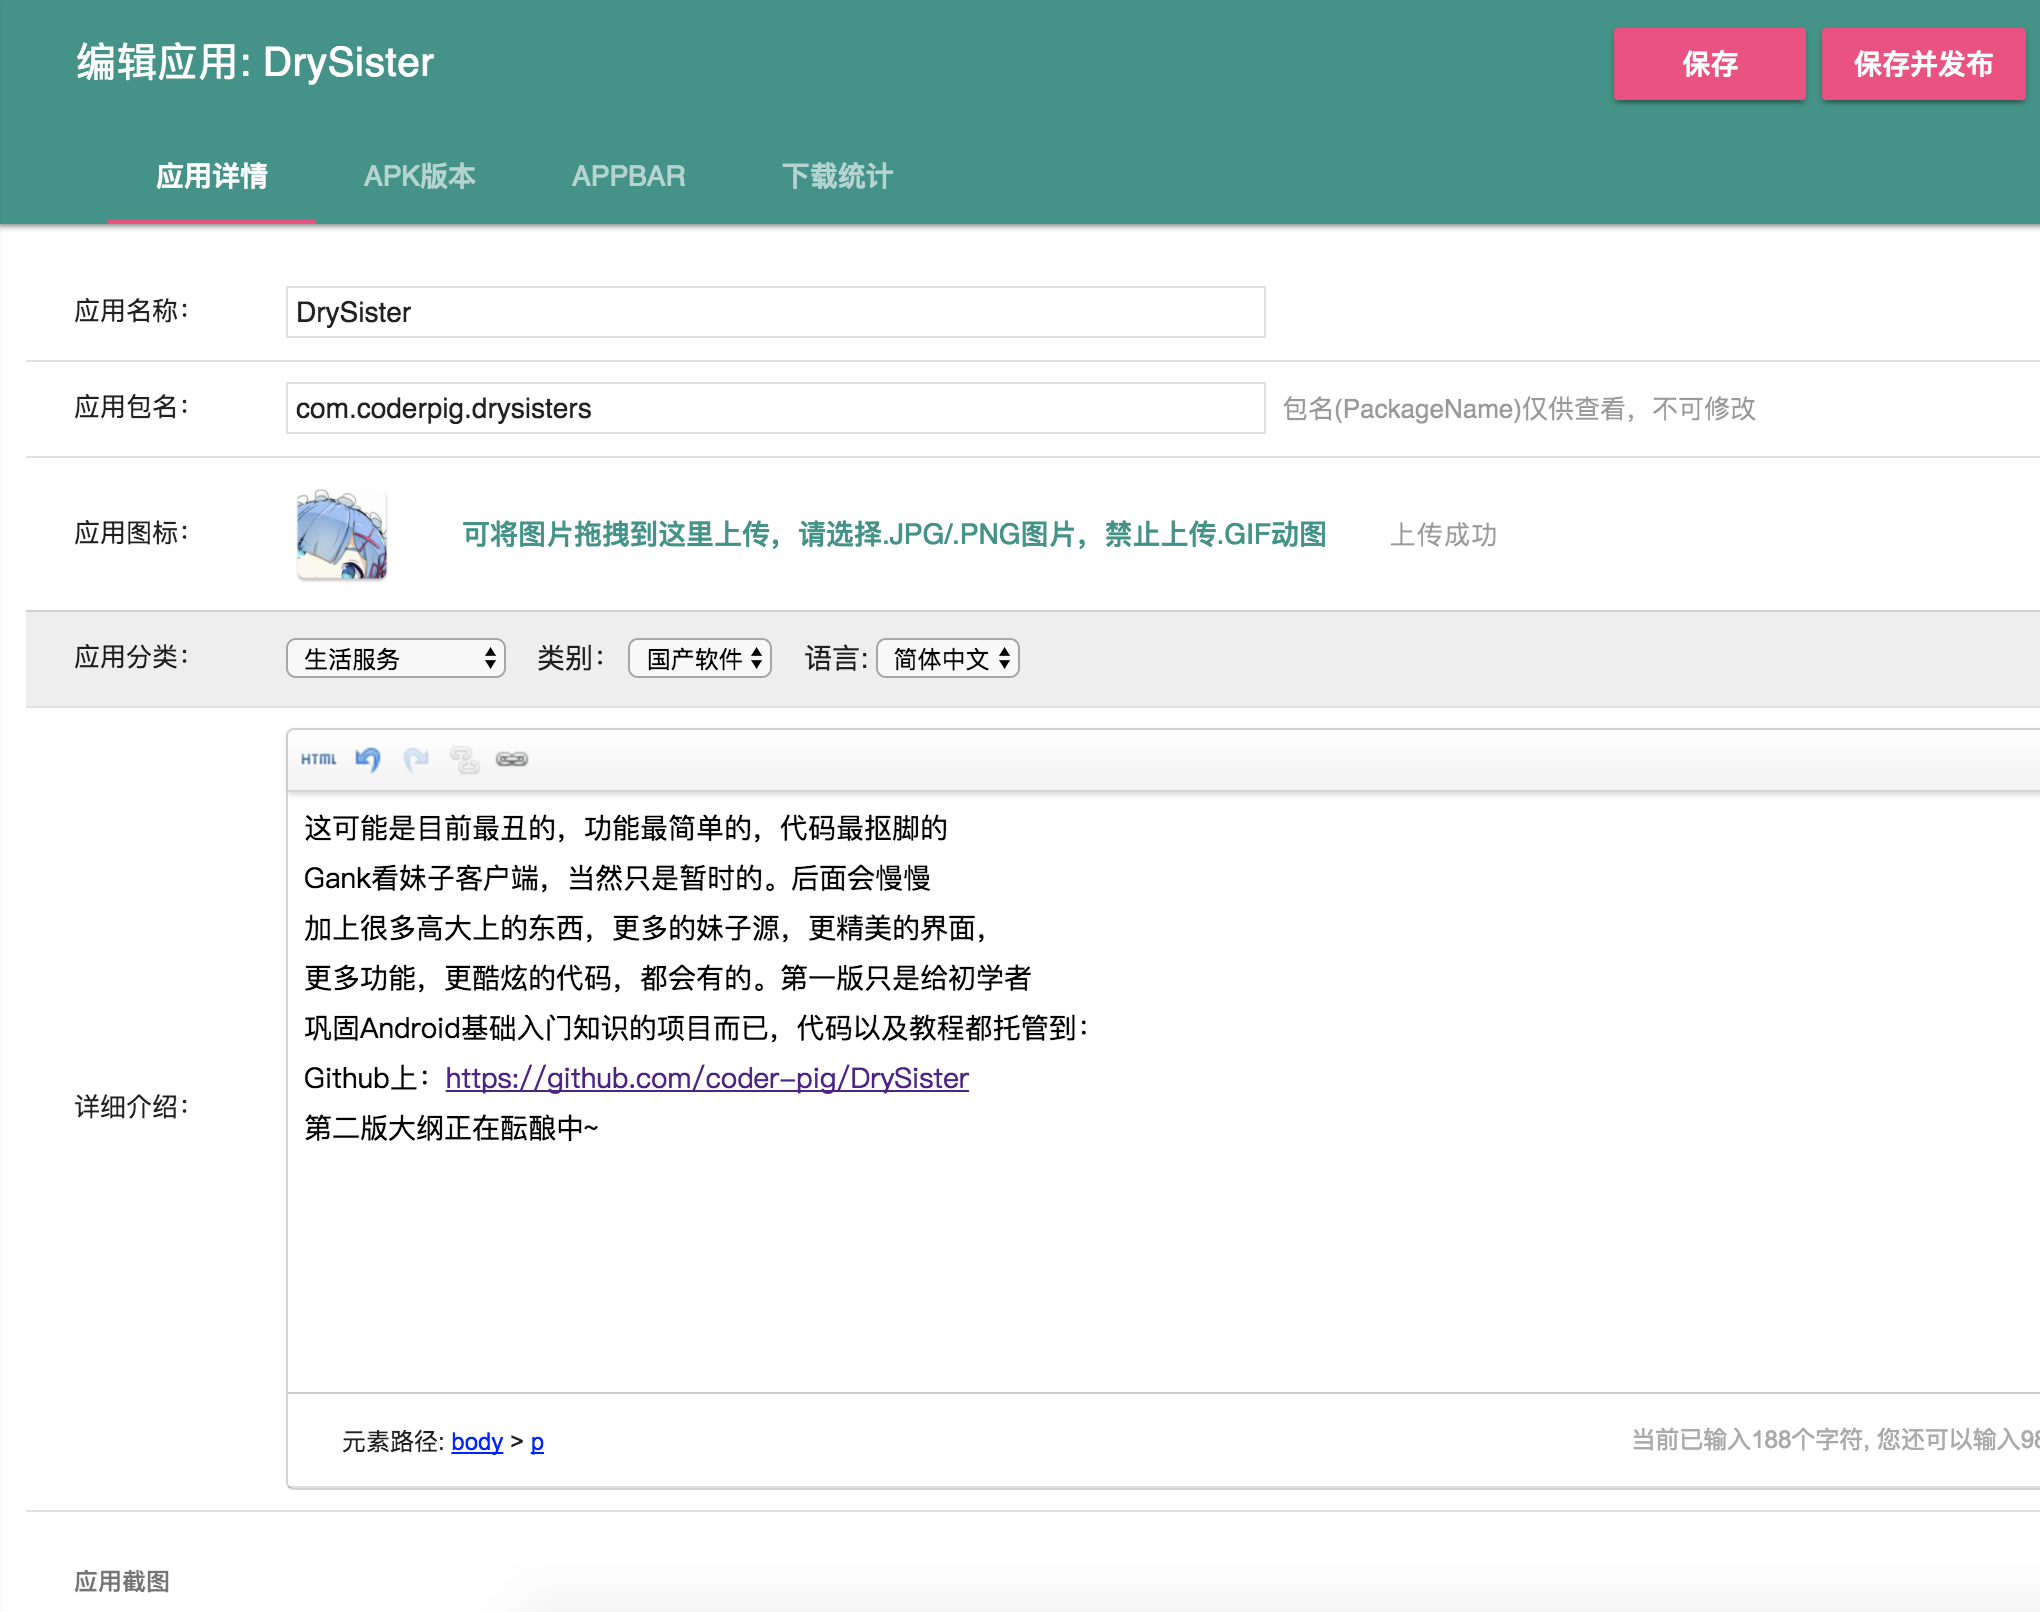Click the image upload drop-zone text
The height and width of the screenshot is (1612, 2040).
894,535
